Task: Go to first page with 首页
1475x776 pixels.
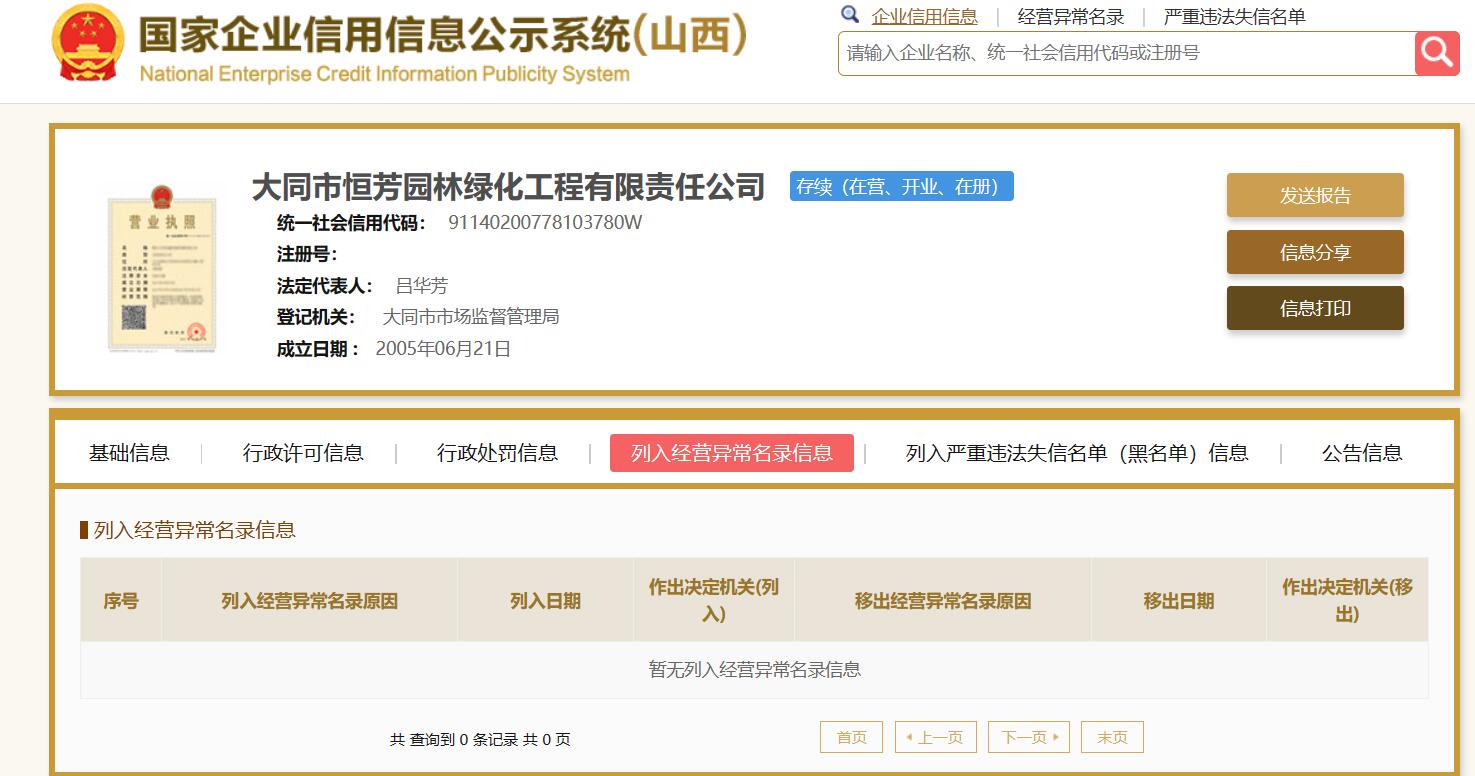Action: tap(851, 737)
